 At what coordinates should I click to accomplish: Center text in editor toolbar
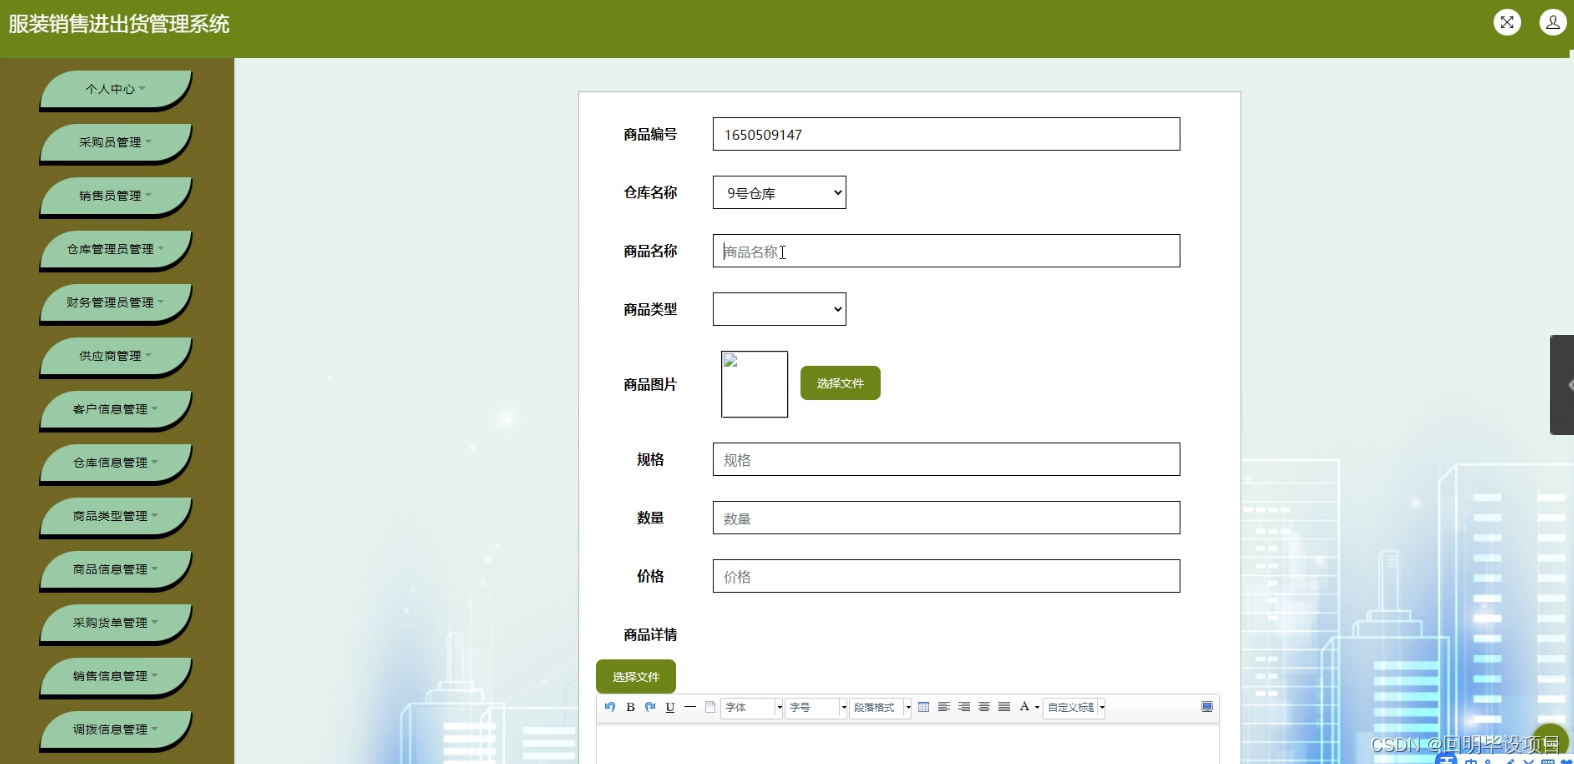click(984, 707)
